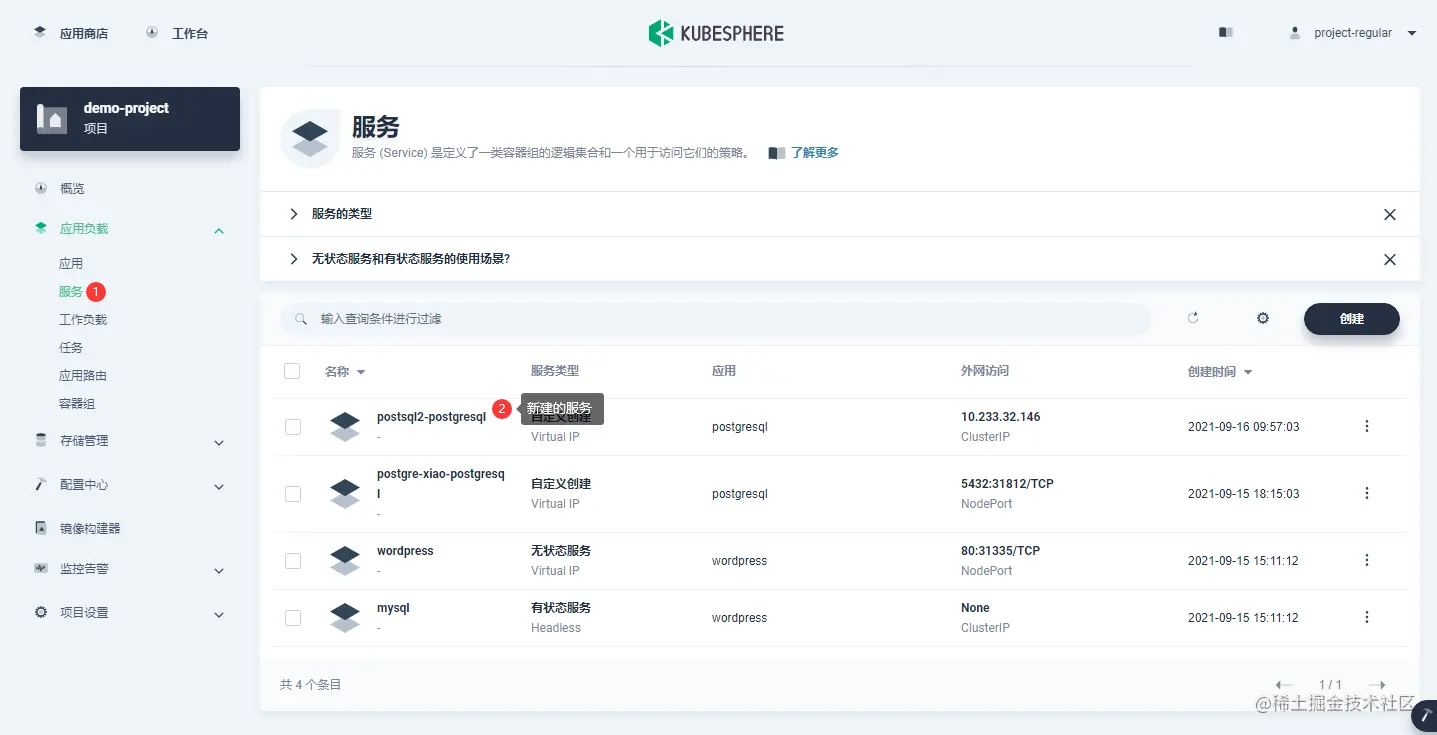Focus the filter search input field

716,319
